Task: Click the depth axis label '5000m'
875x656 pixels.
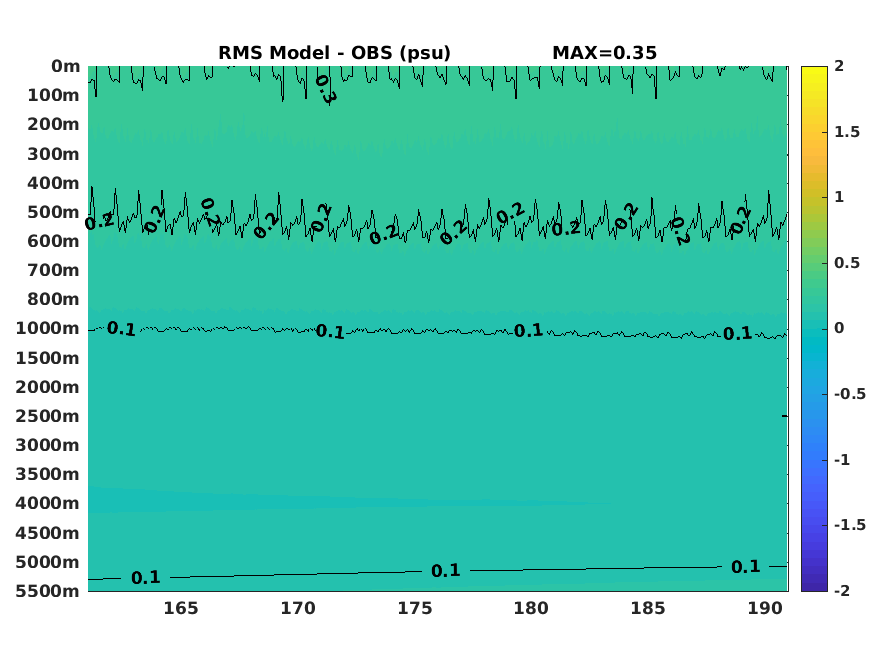Action: [47, 562]
